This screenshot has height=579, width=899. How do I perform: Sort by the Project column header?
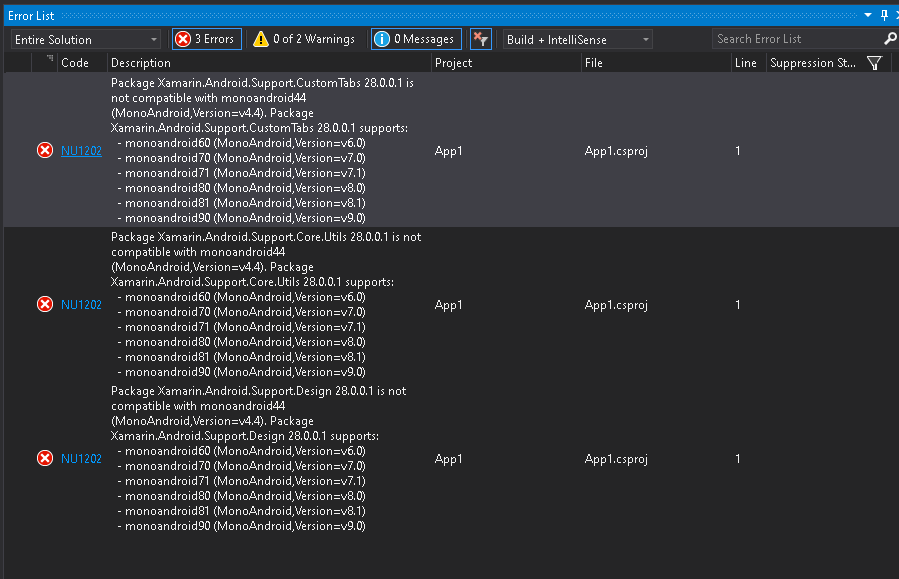[506, 63]
